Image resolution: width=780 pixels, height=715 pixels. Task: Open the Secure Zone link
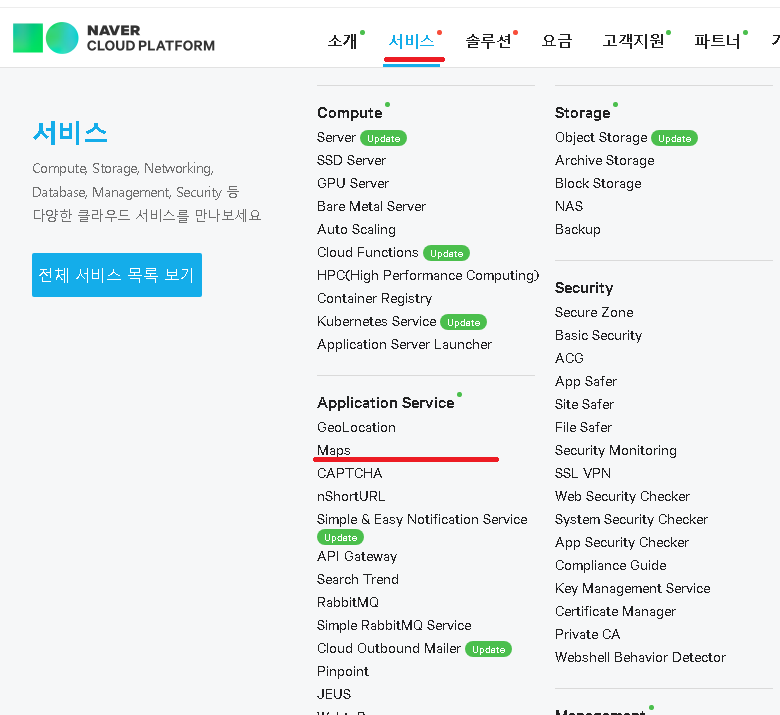pos(594,312)
